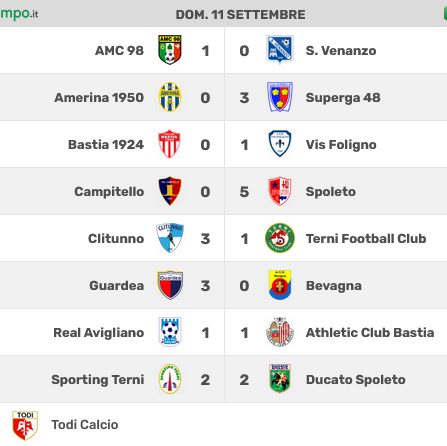Screen dimensions: 447x446
Task: Click the Todi Calcio crest
Action: (x=25, y=425)
